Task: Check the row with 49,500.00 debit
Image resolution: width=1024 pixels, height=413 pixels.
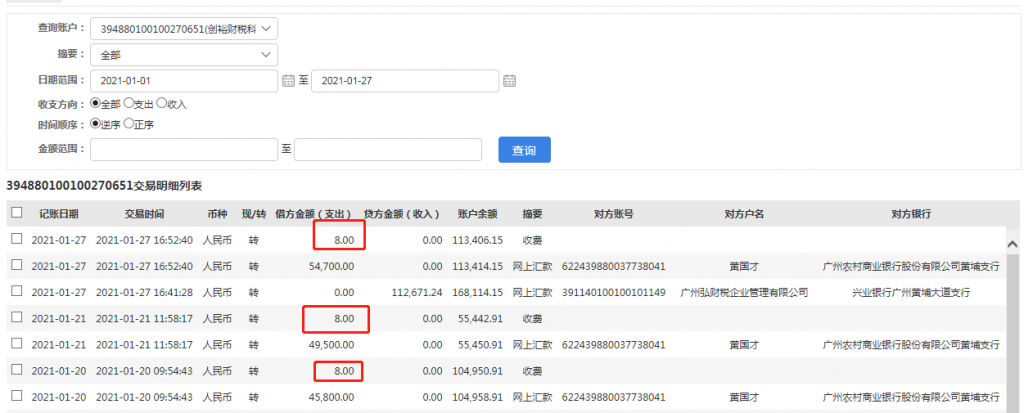Action: point(16,344)
